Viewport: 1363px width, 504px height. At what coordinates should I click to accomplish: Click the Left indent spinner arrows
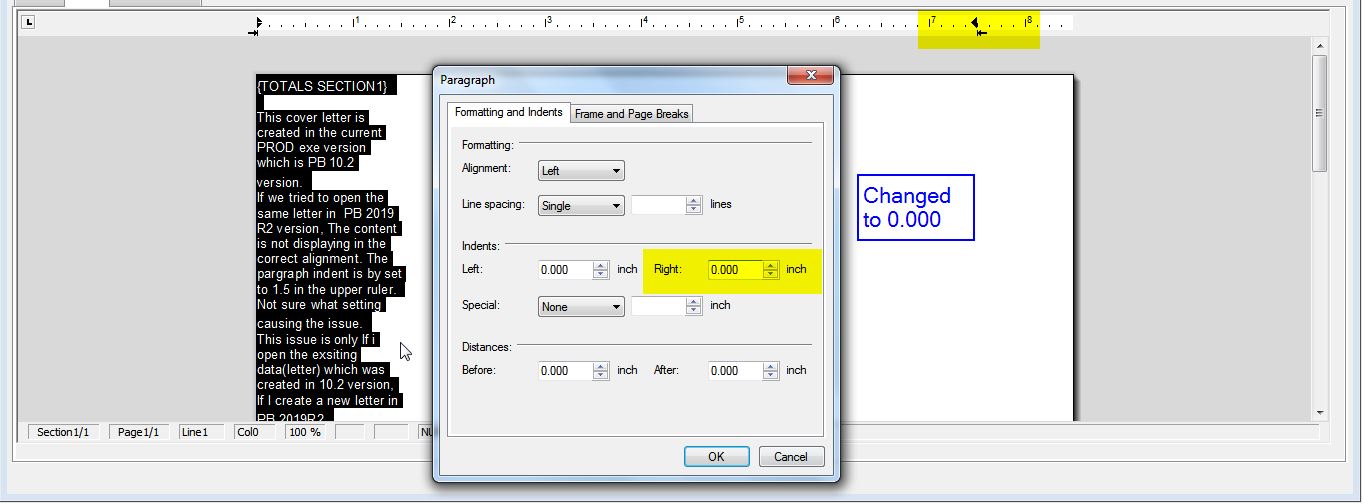[601, 270]
